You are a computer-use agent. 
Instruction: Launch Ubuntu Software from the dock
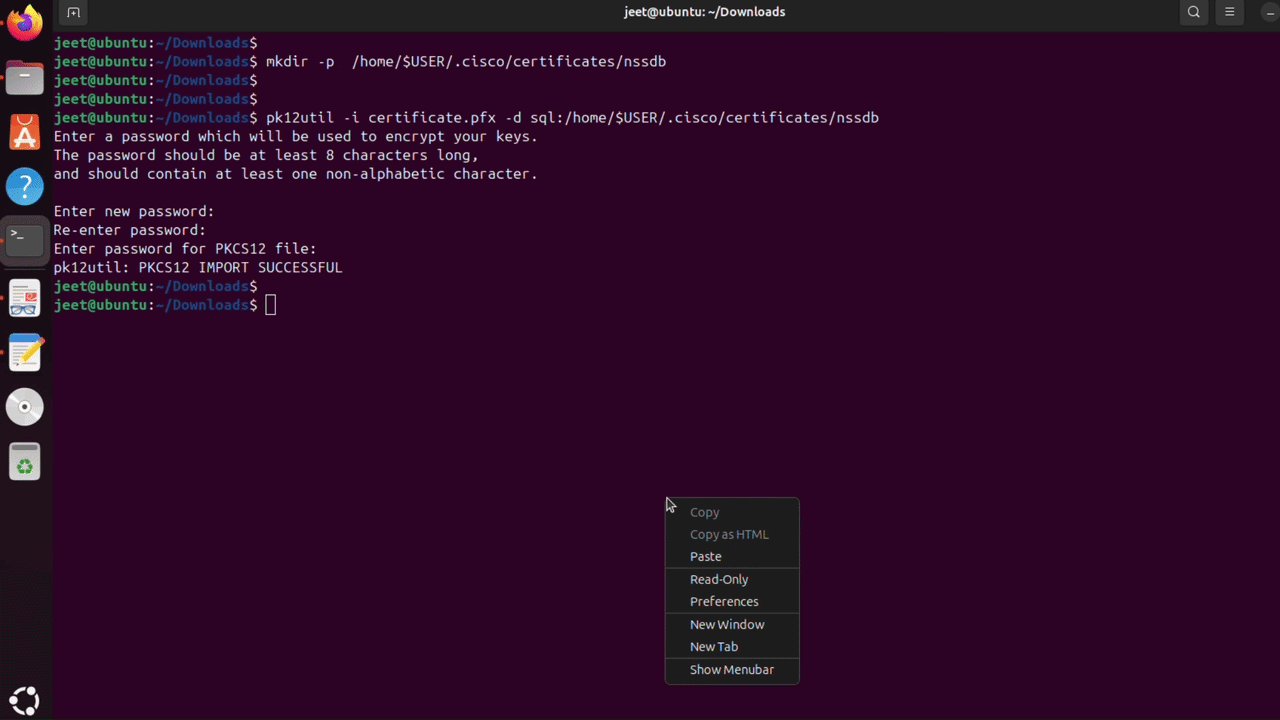pos(25,132)
